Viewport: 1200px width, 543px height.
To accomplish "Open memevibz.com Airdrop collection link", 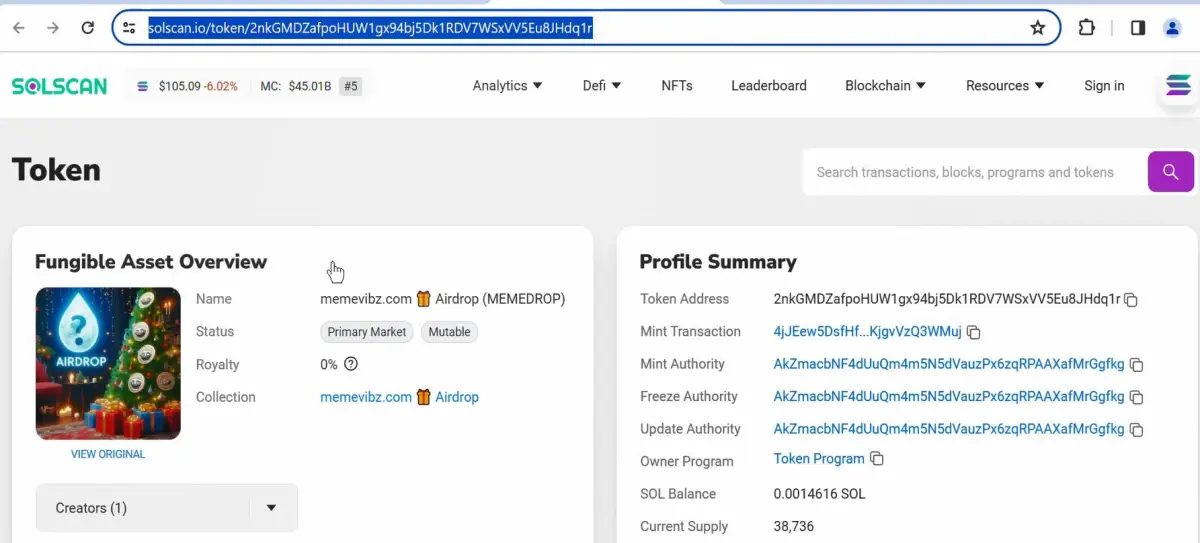I will coord(399,397).
